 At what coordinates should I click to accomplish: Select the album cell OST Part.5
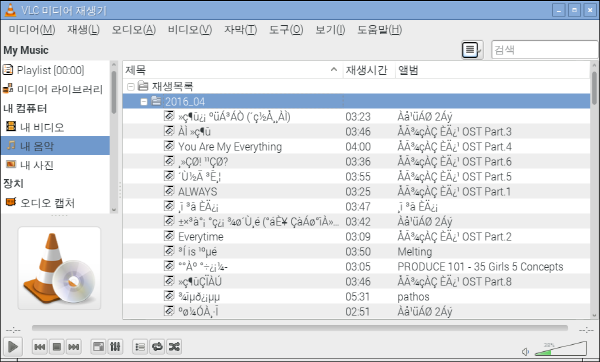454,177
